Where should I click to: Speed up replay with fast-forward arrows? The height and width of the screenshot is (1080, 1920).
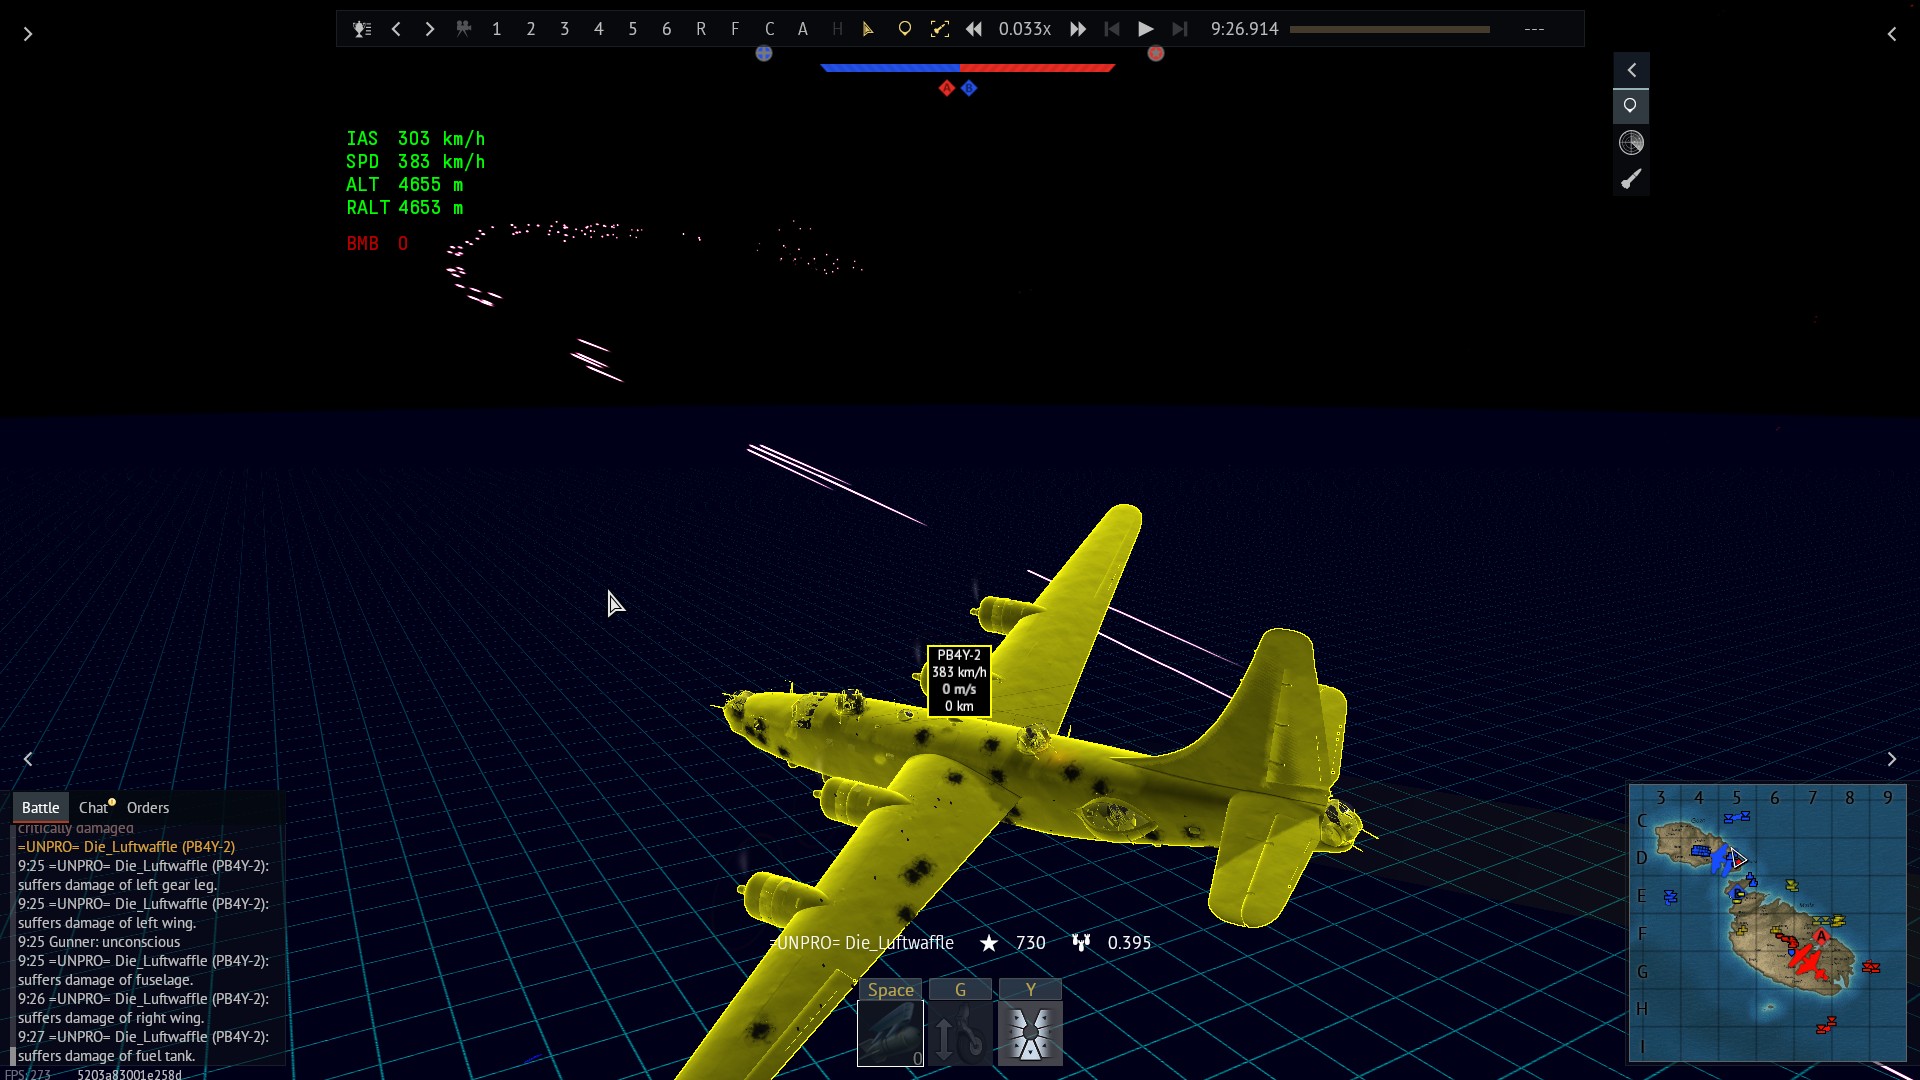click(x=1078, y=29)
